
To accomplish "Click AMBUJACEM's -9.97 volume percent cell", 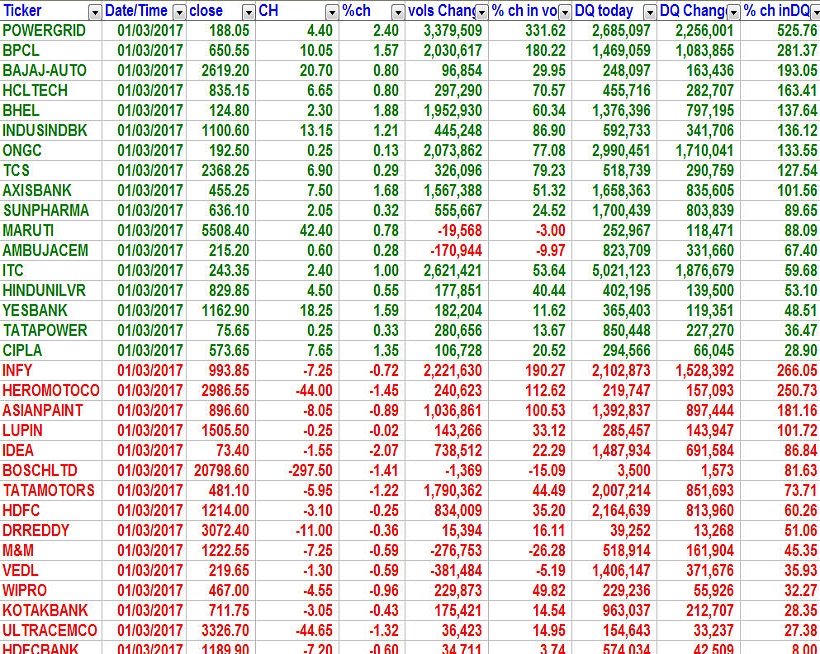I will tap(550, 250).
